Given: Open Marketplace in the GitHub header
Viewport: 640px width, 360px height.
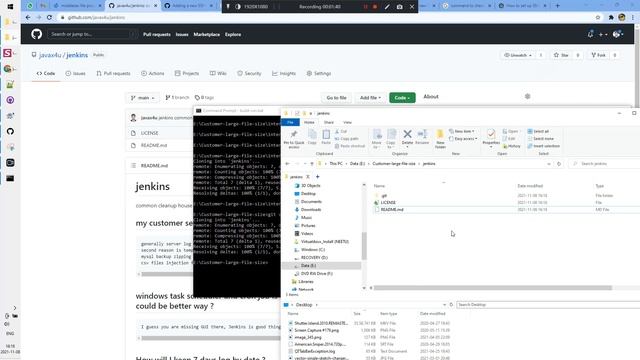Looking at the screenshot, I should (207, 35).
